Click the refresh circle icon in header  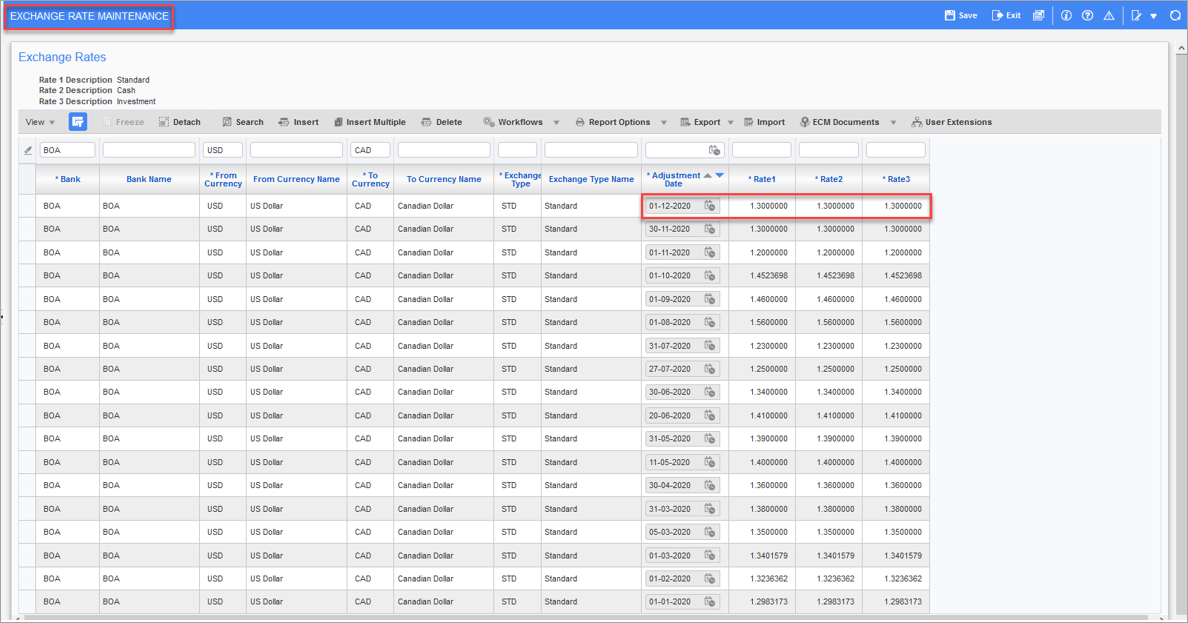click(1175, 15)
